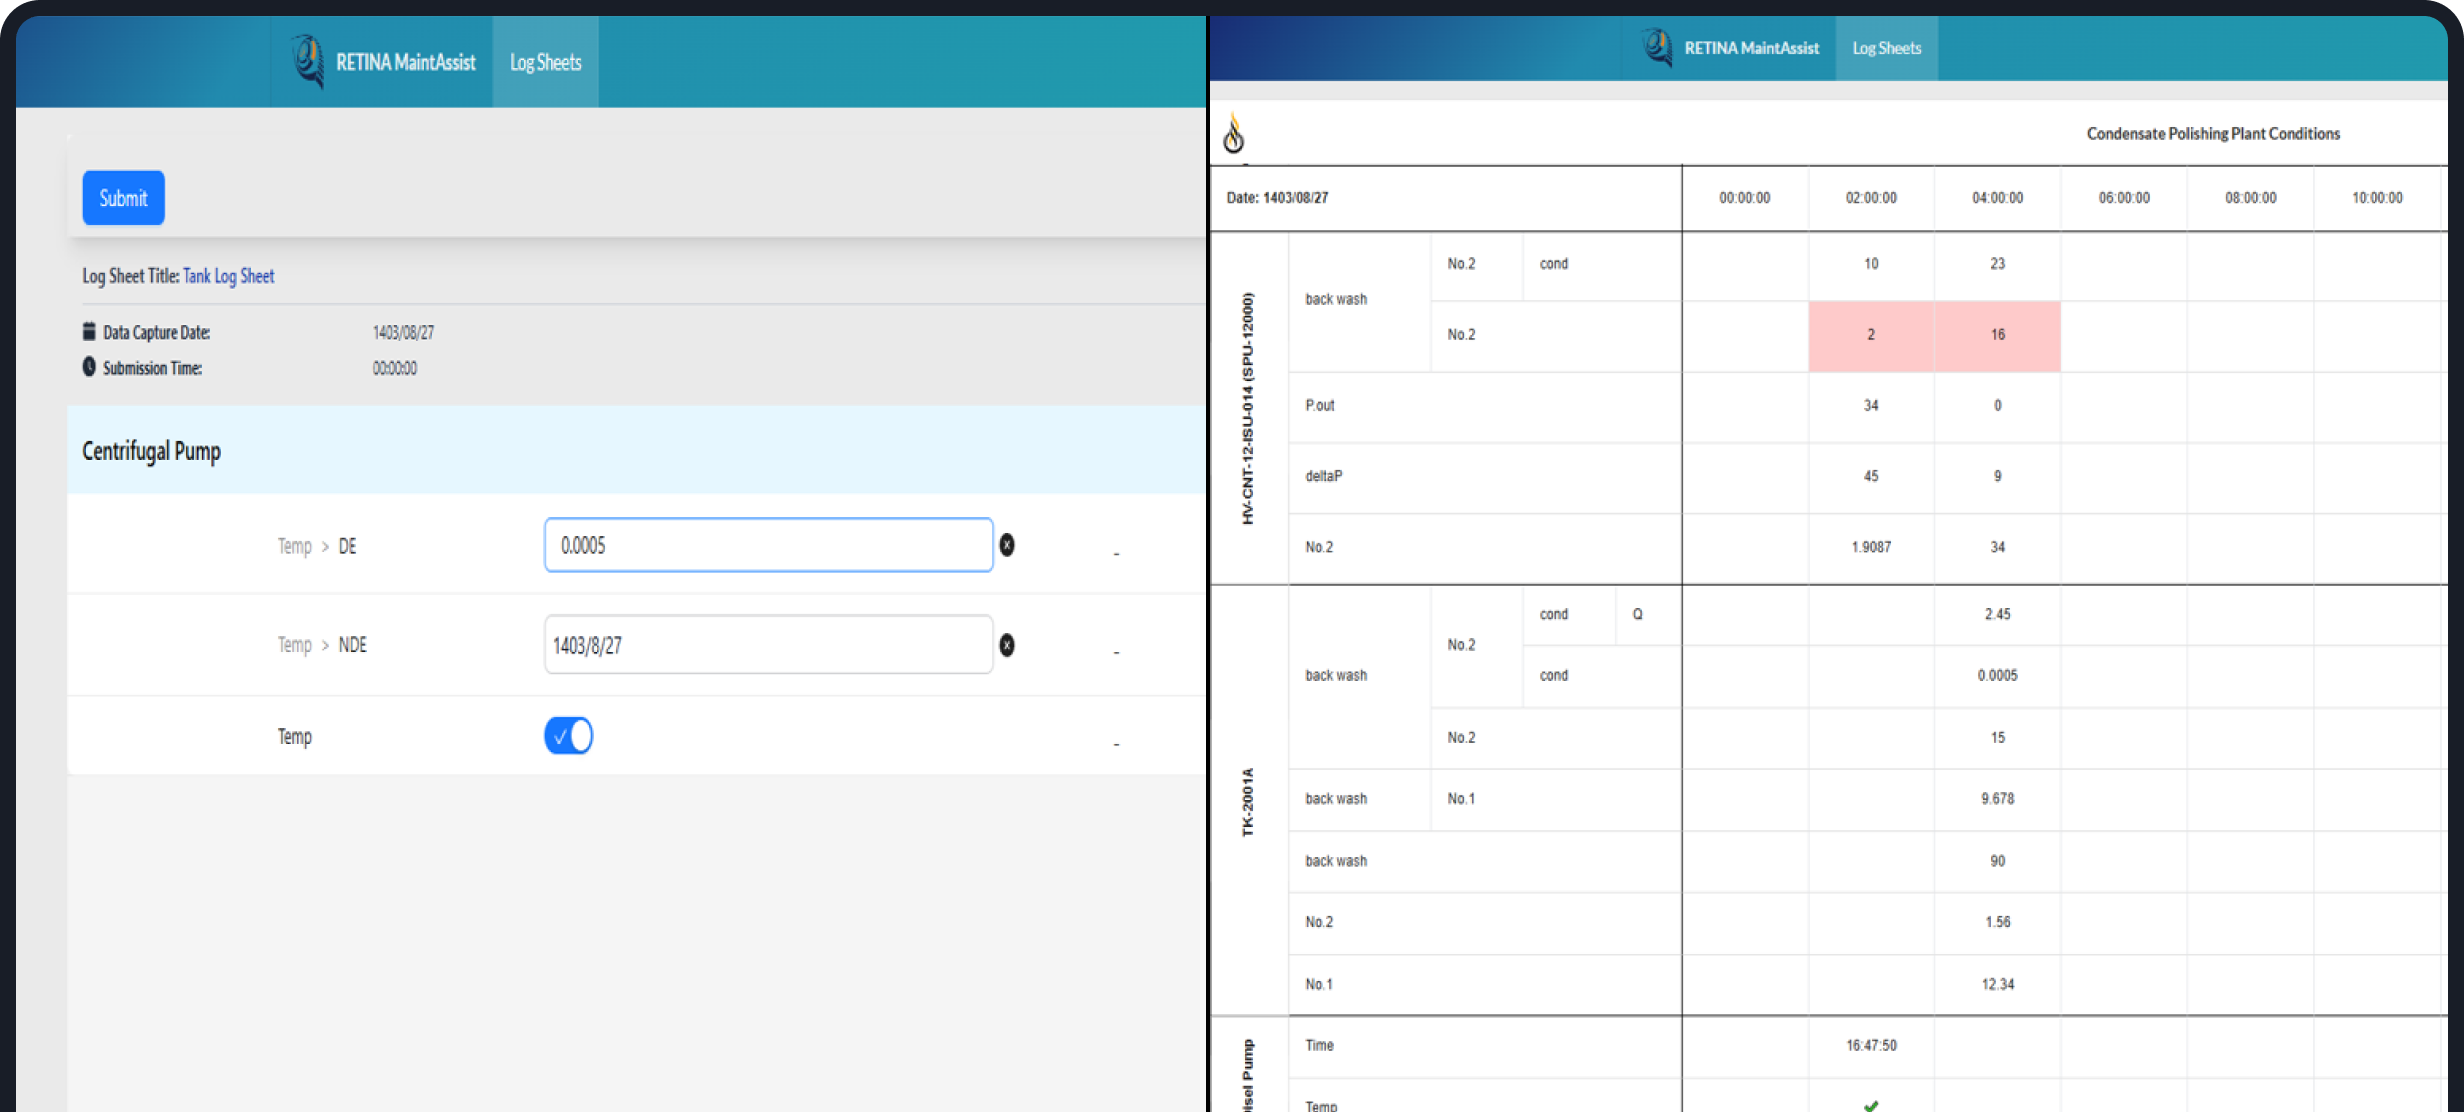Click the RETINA logo in right header
Viewport: 2464px width, 1112px height.
[1657, 47]
